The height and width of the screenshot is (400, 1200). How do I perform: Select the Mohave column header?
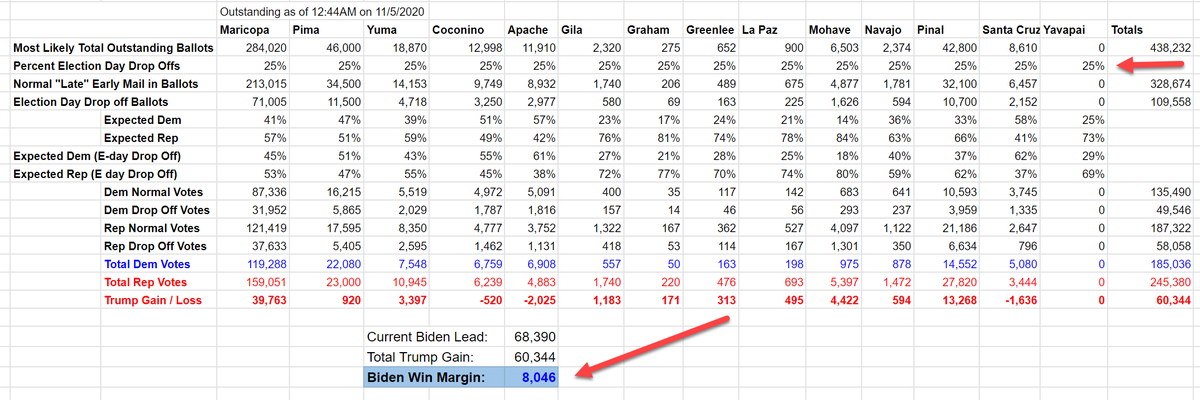point(830,31)
